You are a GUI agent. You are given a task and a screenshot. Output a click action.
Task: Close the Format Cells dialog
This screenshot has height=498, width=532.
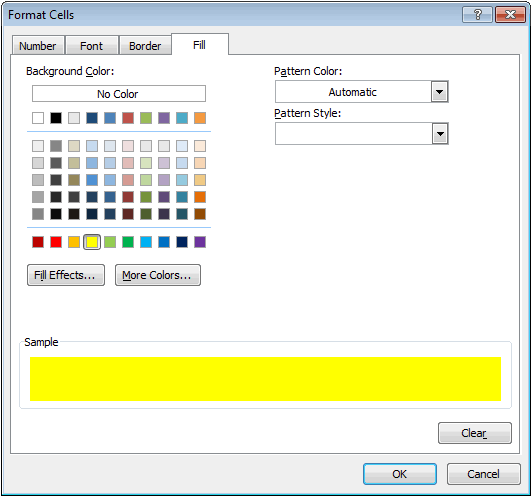click(x=510, y=15)
